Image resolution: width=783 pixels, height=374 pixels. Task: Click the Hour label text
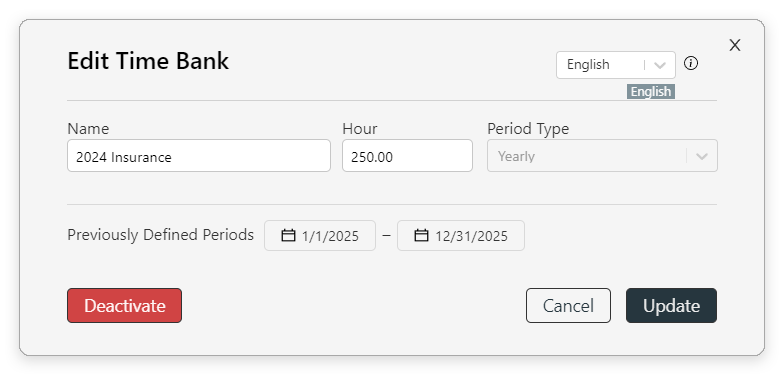pyautogui.click(x=360, y=129)
